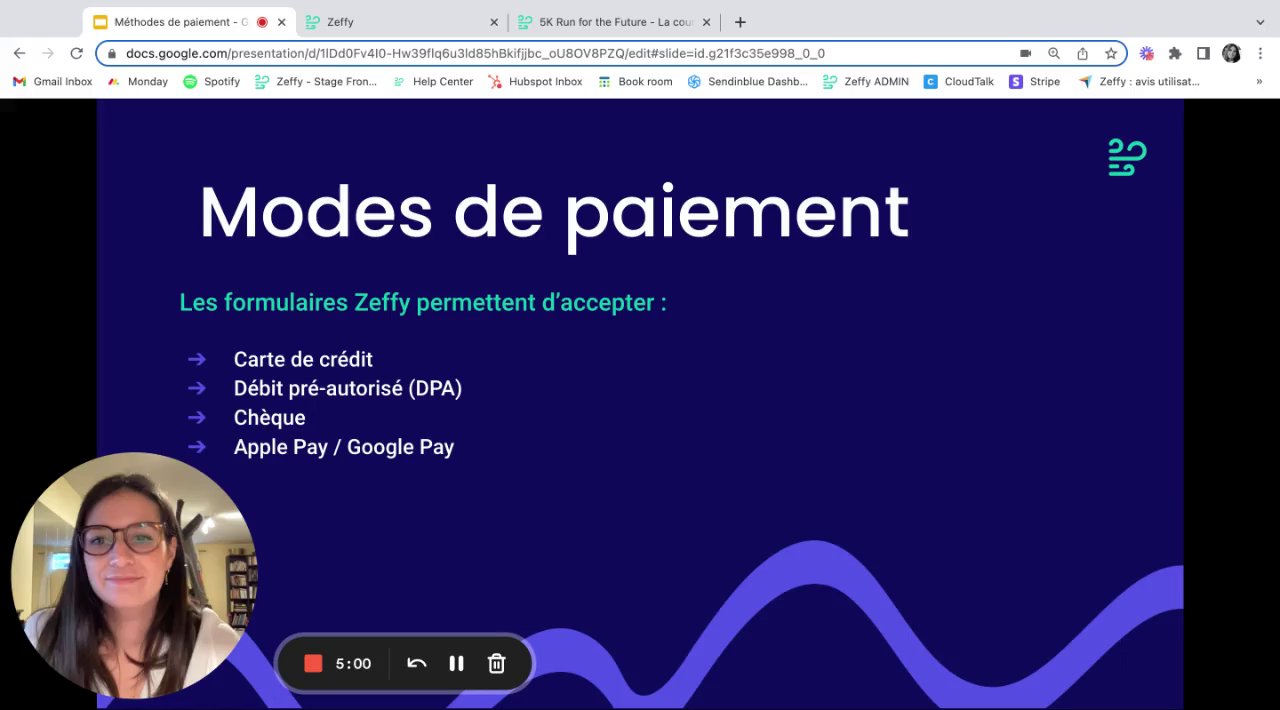
Task: Click the Débit pré-autorisé (DPA) bullet
Action: 348,388
